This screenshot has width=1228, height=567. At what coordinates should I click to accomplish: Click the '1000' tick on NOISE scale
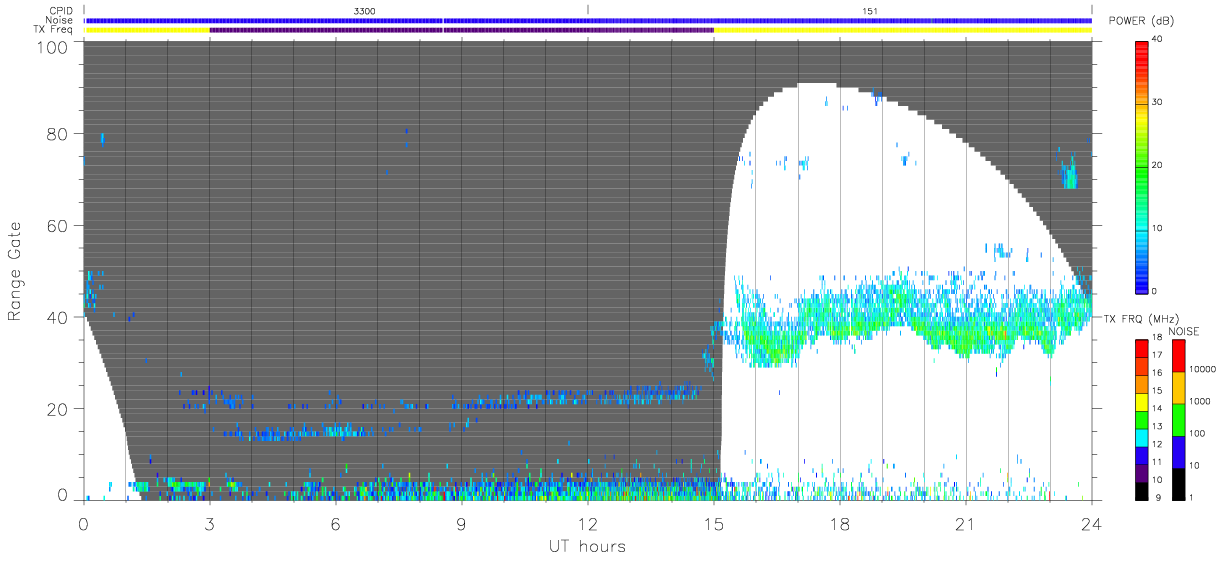tap(1200, 402)
